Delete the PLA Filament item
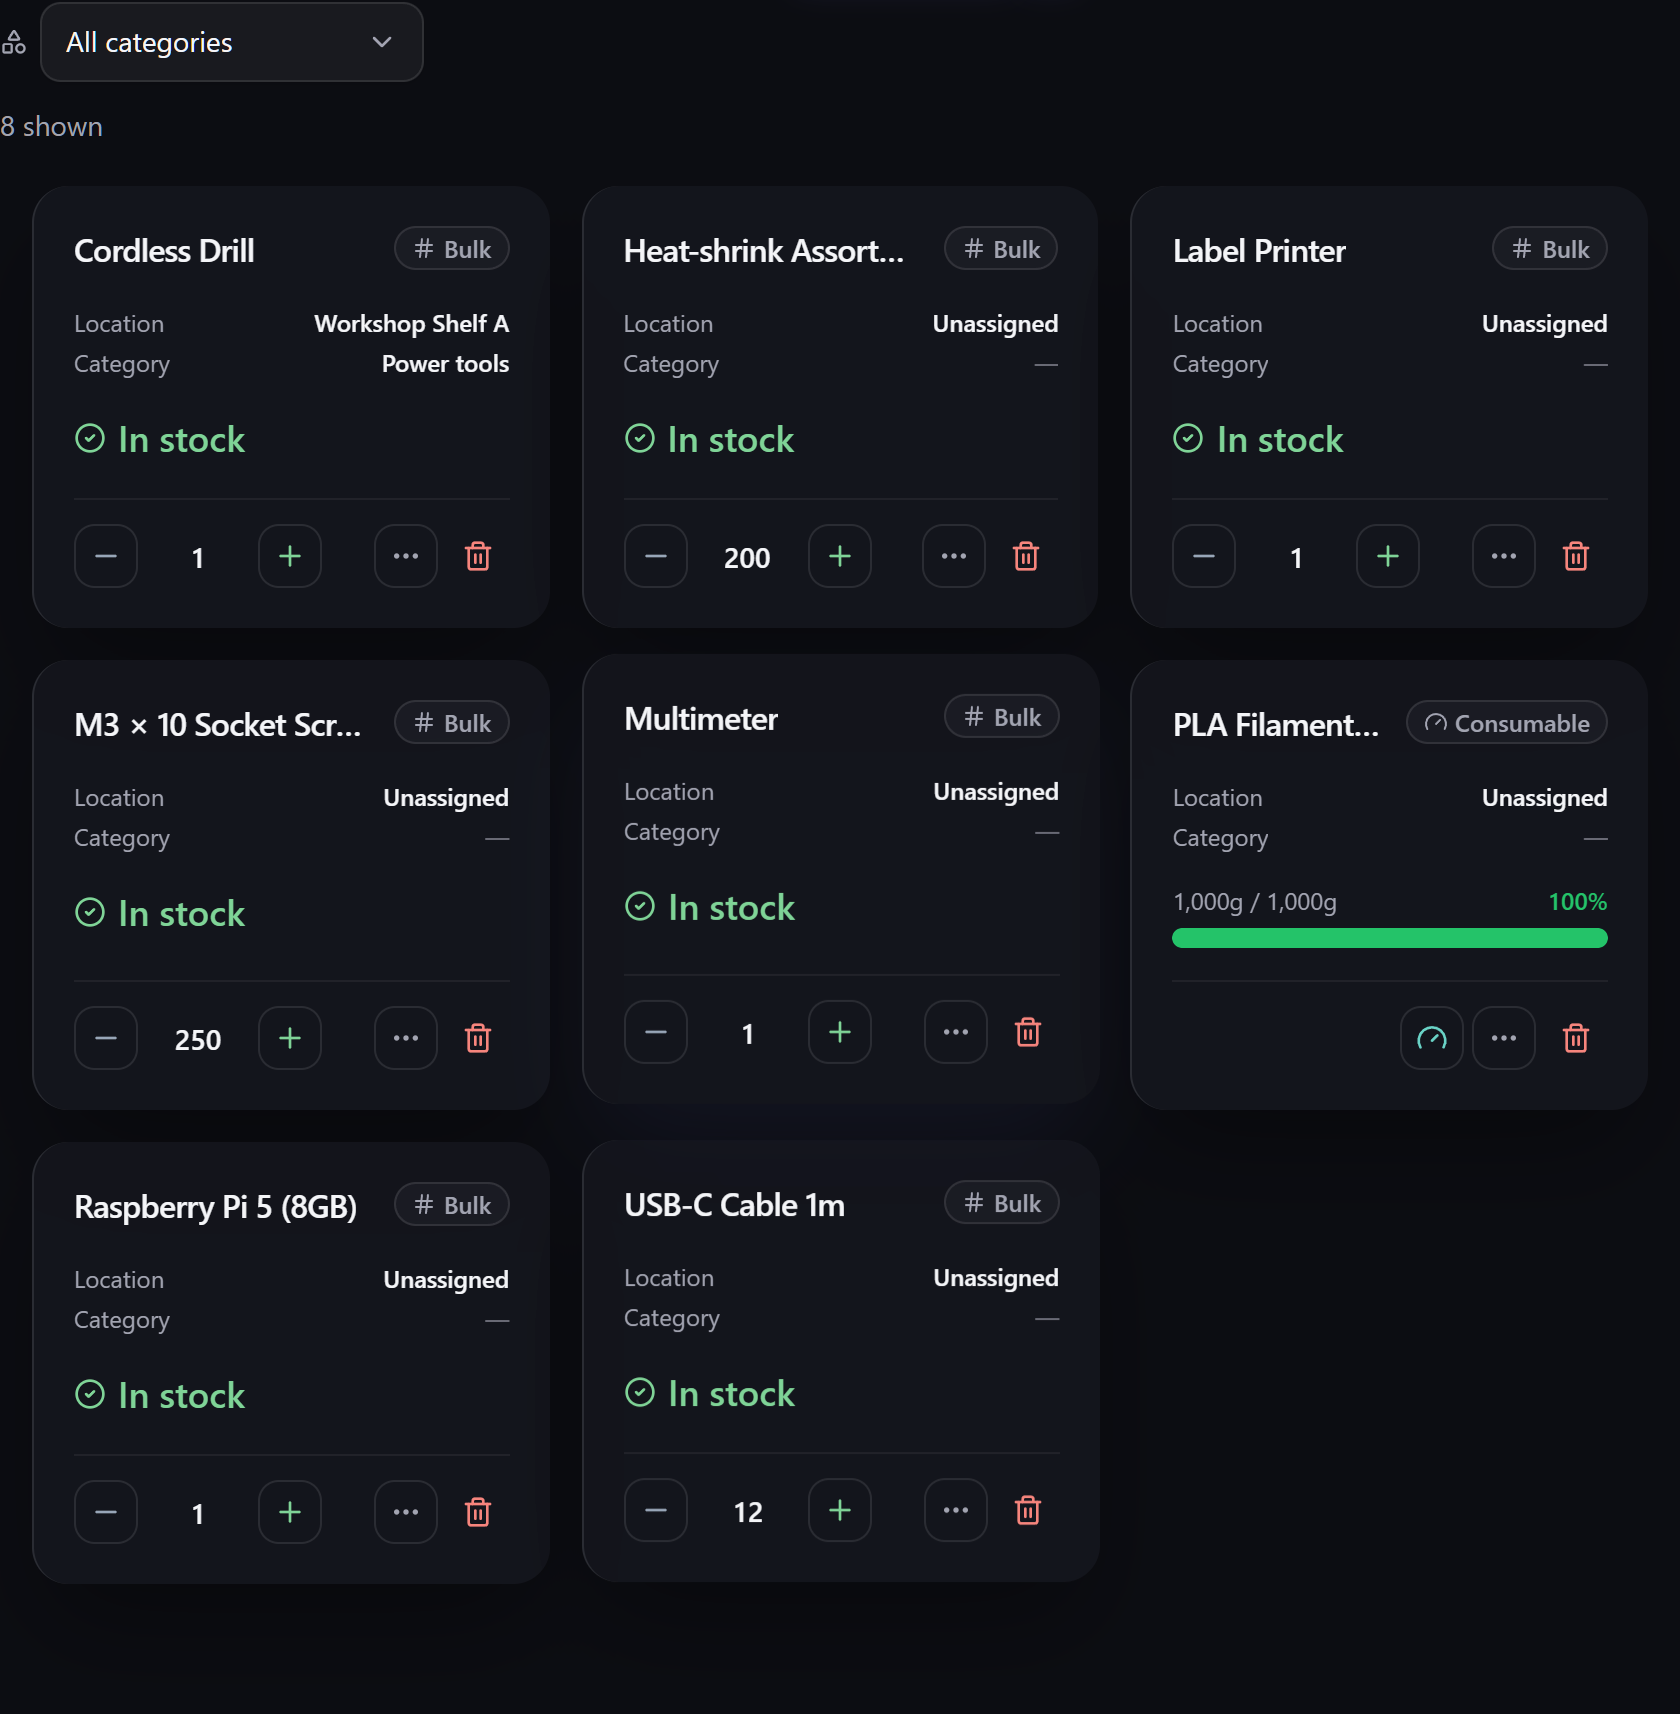The height and width of the screenshot is (1714, 1680). point(1576,1038)
